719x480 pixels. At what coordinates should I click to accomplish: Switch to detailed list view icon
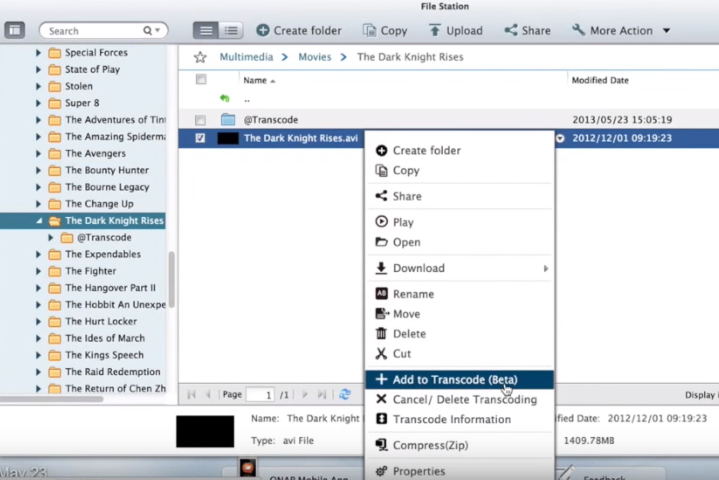(x=231, y=31)
